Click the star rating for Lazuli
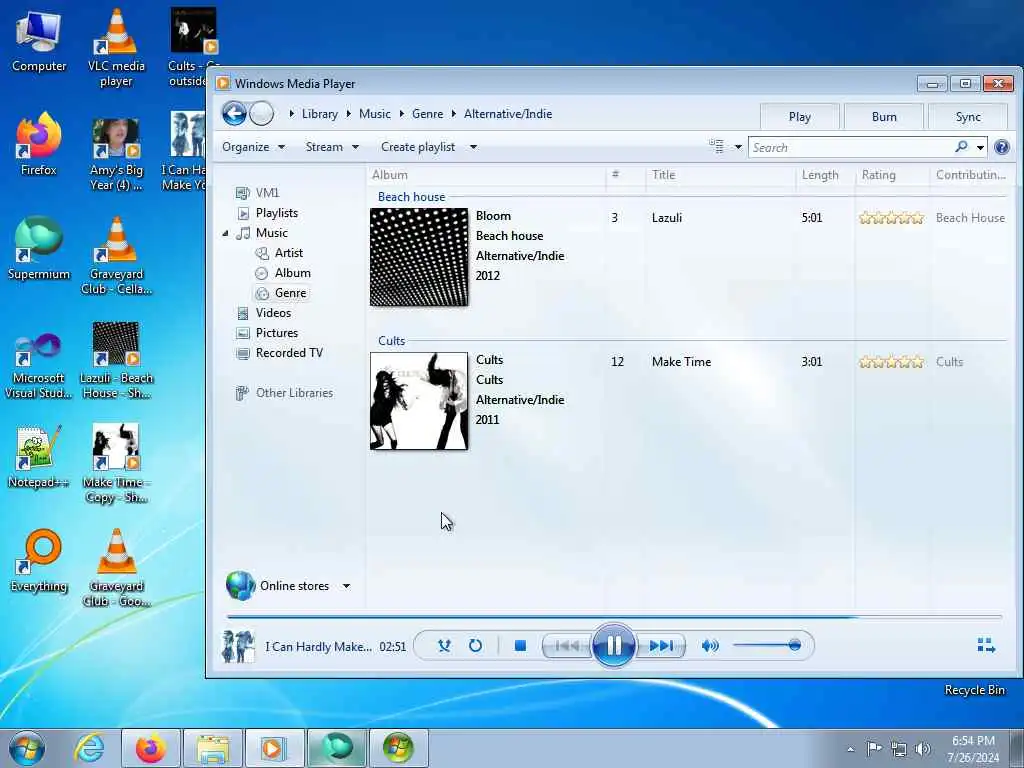Viewport: 1024px width, 768px height. point(891,218)
